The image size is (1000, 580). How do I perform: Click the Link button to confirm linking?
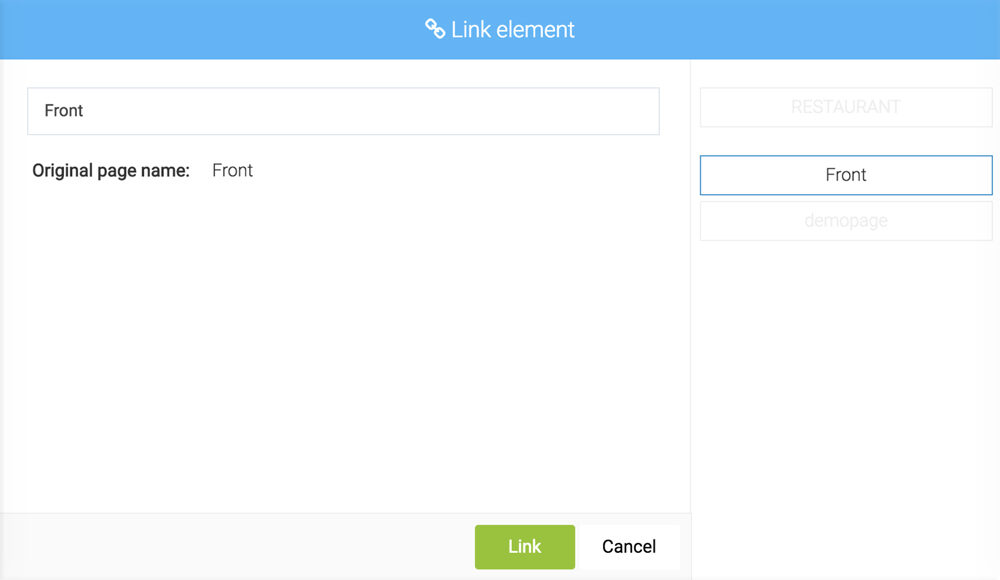524,547
